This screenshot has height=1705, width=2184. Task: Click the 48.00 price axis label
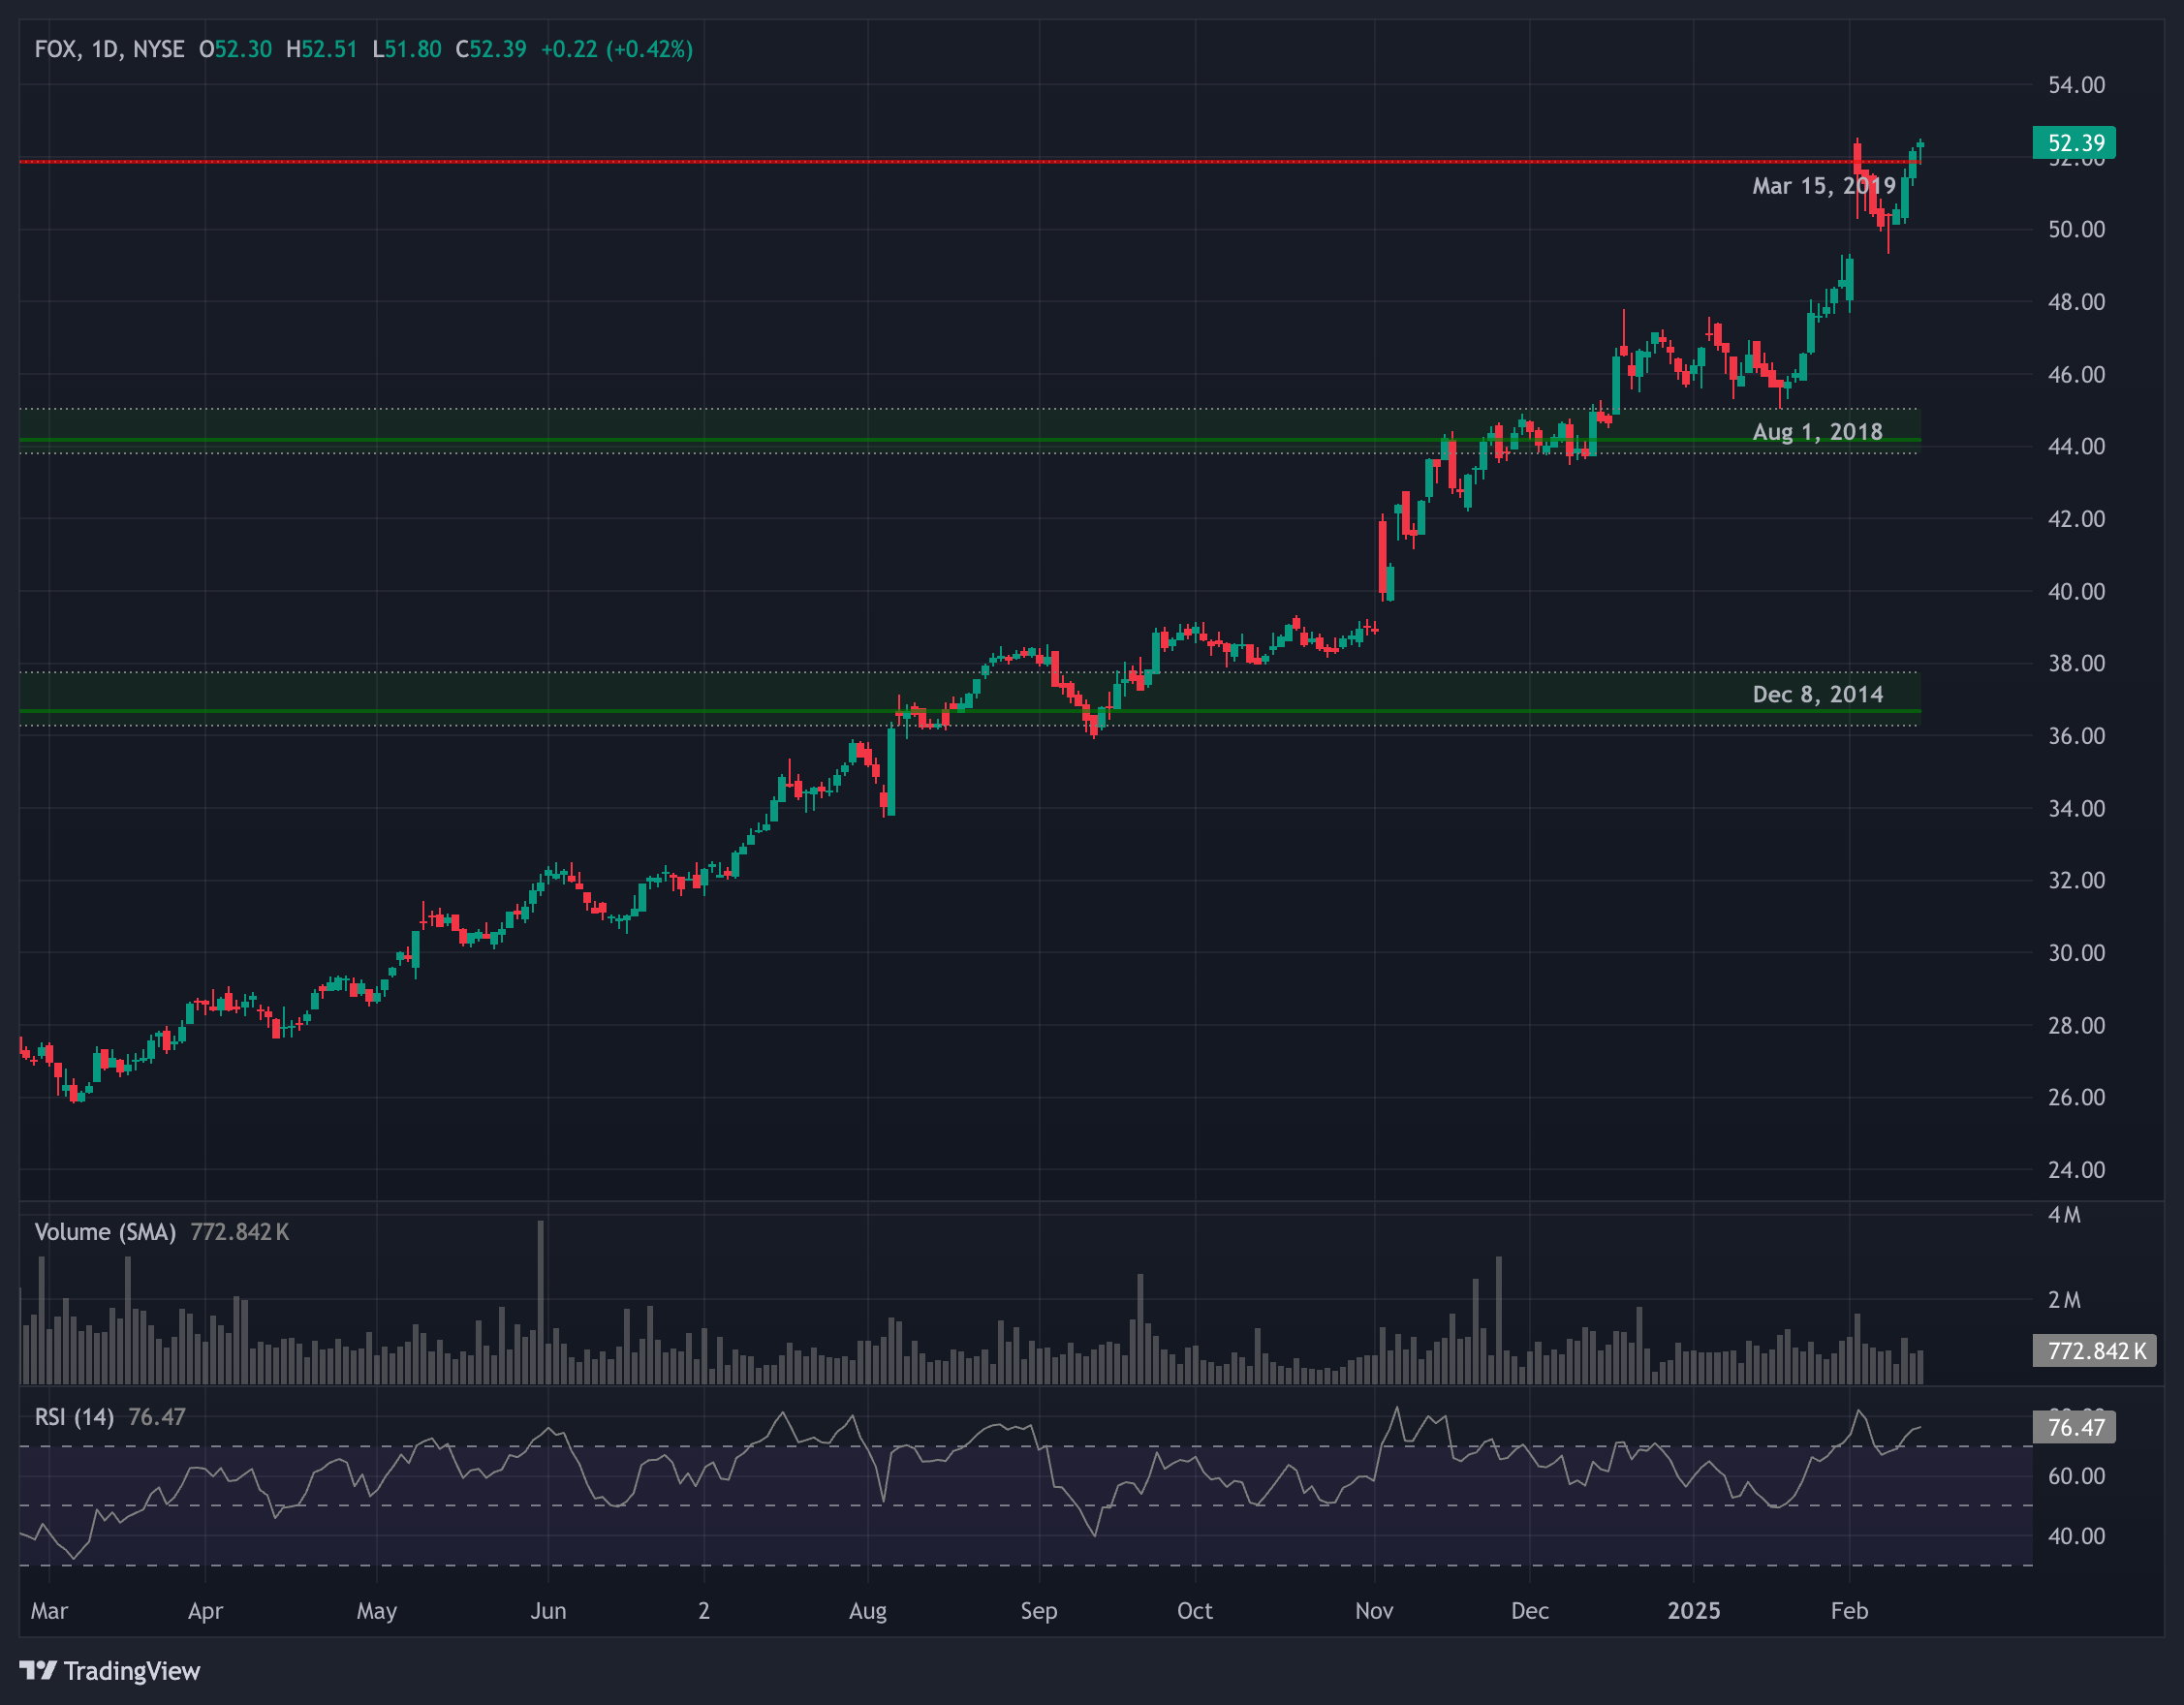[2076, 302]
